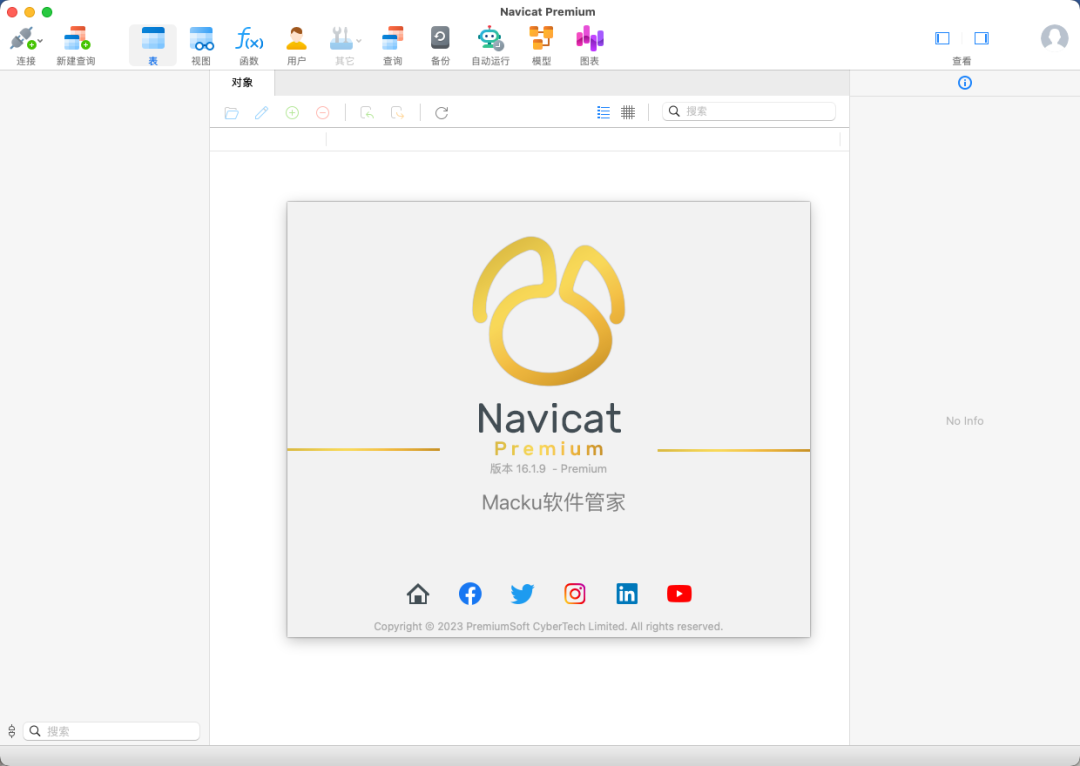Click the copyright PremiumSoft CyberTech text
1080x766 pixels.
point(548,627)
